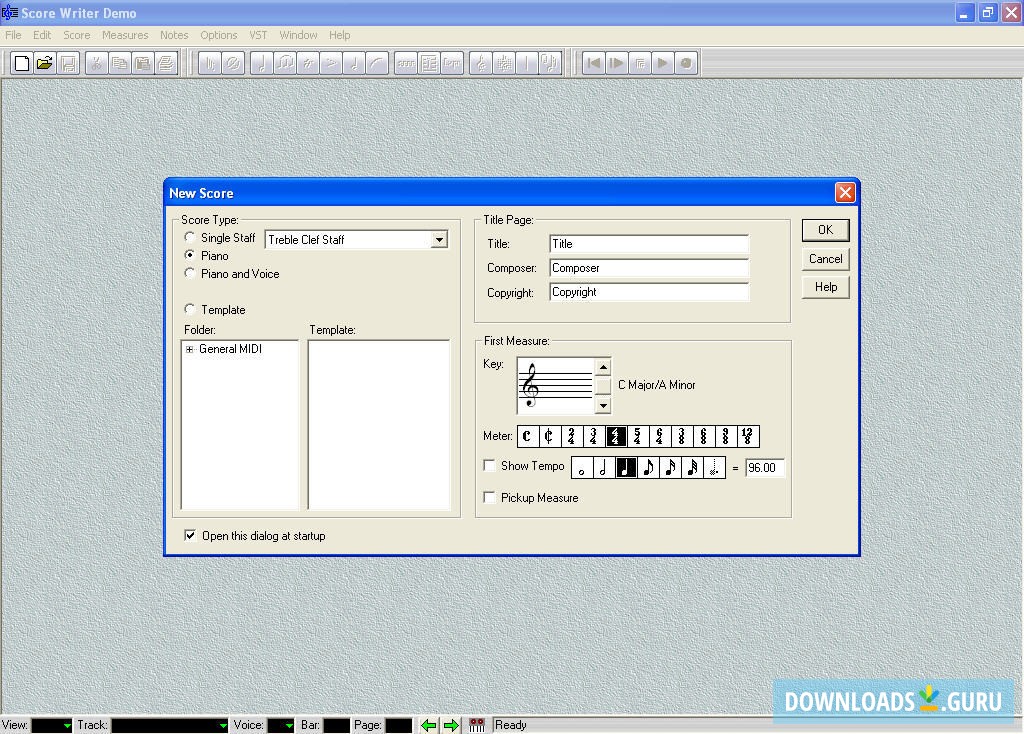Go to previous page with left green arrow

pyautogui.click(x=428, y=726)
